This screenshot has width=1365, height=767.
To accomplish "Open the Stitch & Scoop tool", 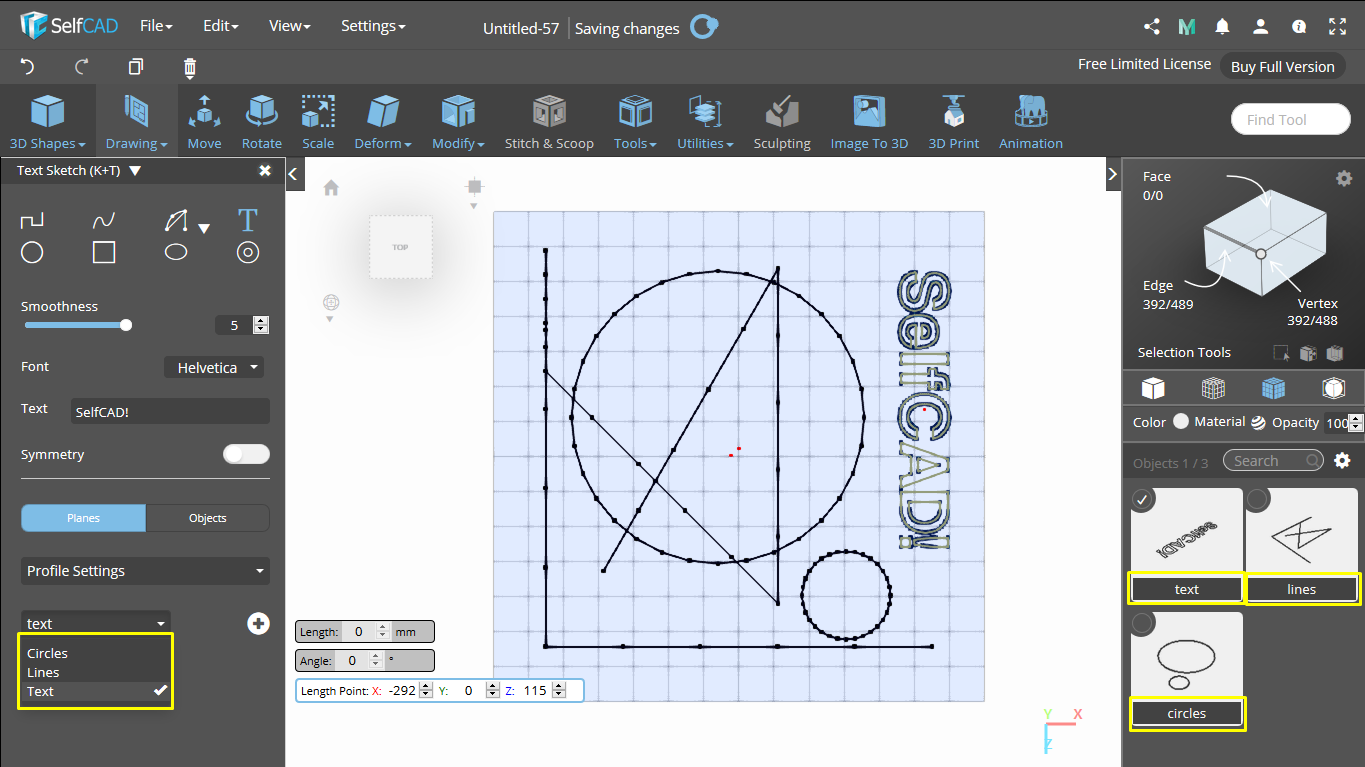I will coord(549,123).
